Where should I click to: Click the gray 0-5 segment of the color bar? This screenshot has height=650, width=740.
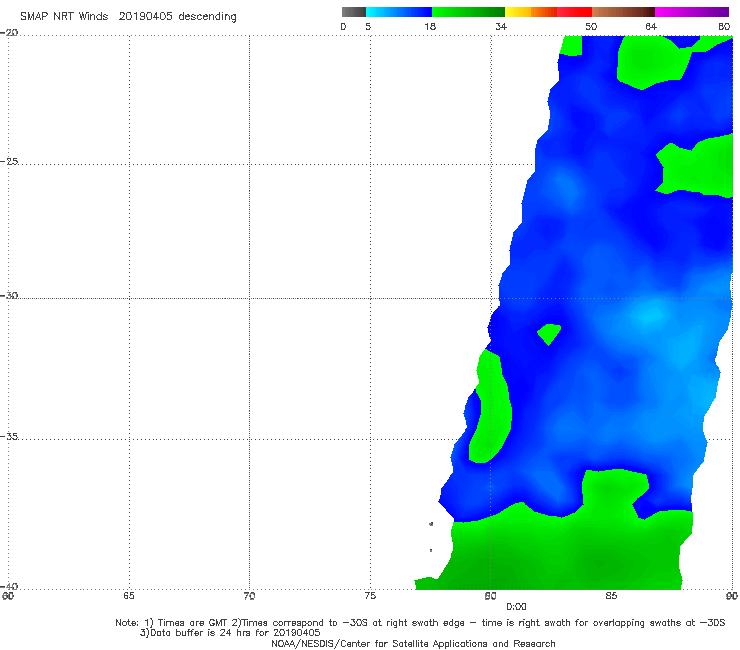[x=354, y=12]
